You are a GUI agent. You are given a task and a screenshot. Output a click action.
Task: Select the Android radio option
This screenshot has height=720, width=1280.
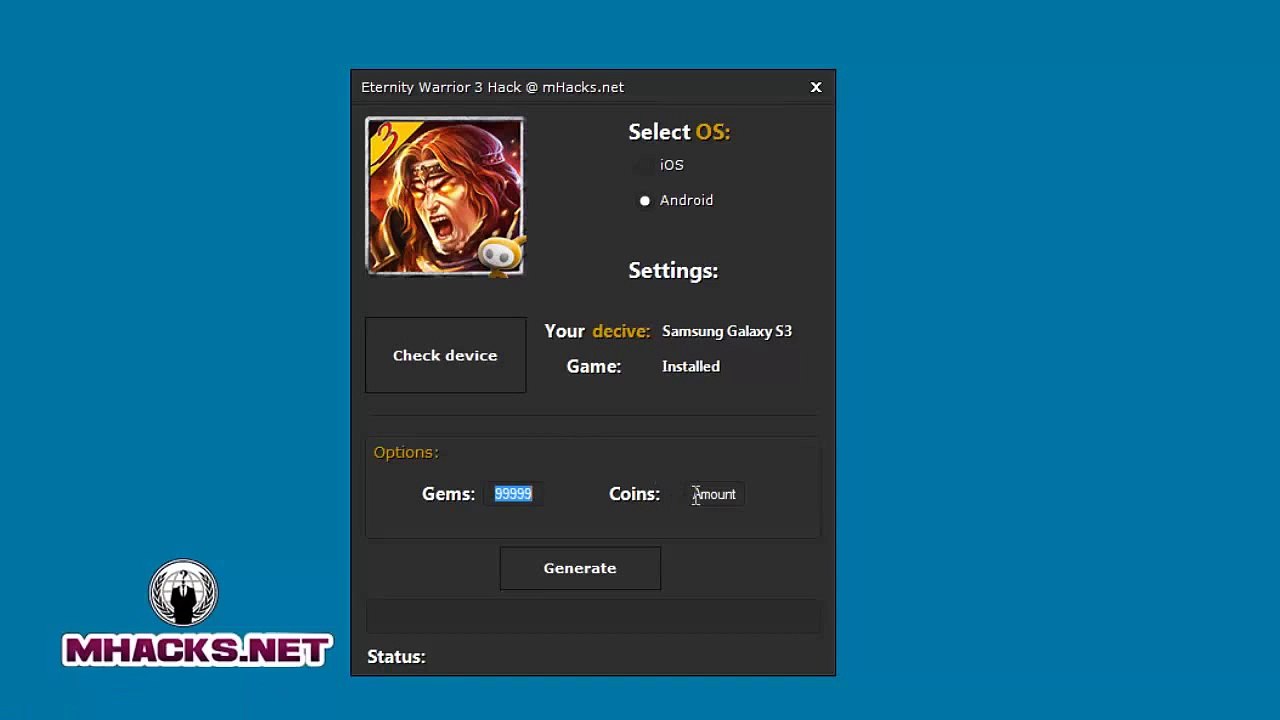[x=677, y=200]
